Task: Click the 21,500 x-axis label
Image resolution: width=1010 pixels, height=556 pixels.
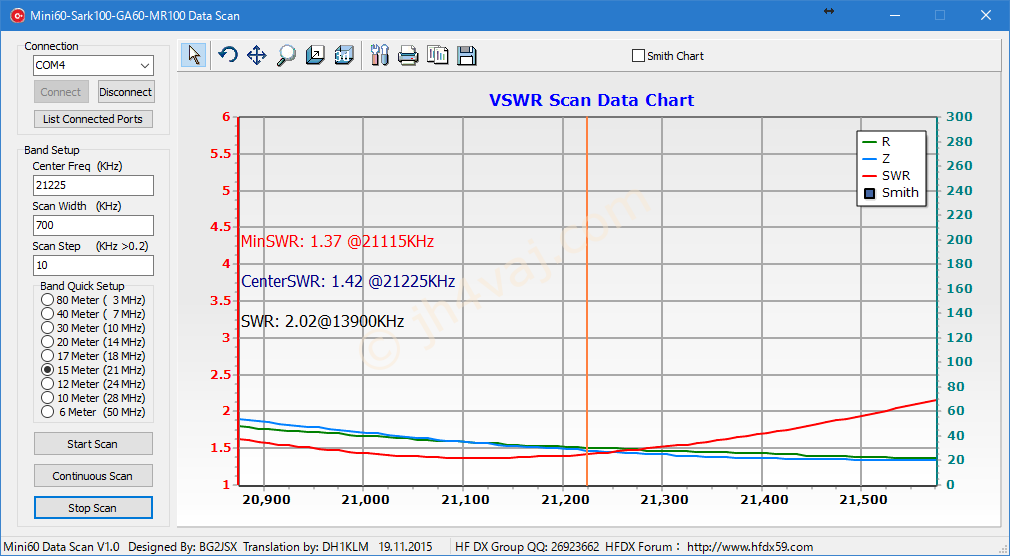Action: pos(861,499)
